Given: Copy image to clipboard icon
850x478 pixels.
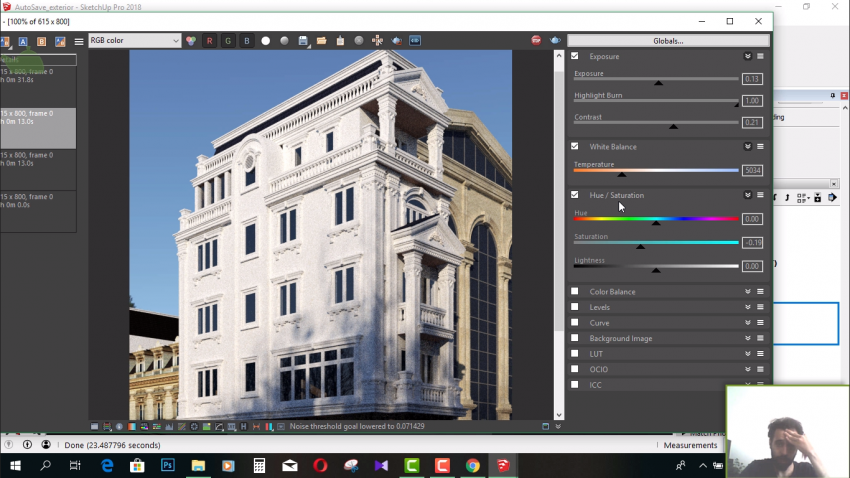Looking at the screenshot, I should point(340,41).
